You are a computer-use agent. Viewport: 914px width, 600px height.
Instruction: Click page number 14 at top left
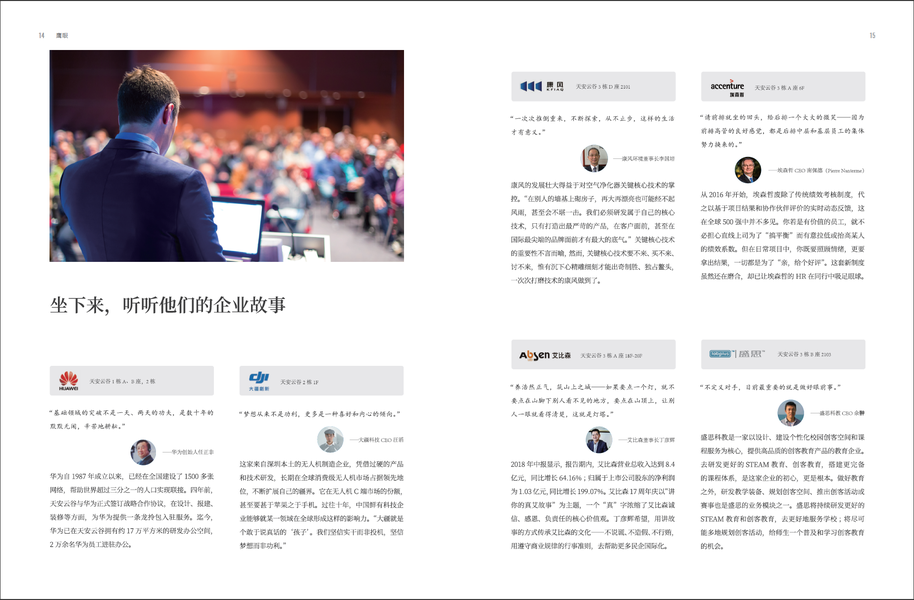coord(41,36)
